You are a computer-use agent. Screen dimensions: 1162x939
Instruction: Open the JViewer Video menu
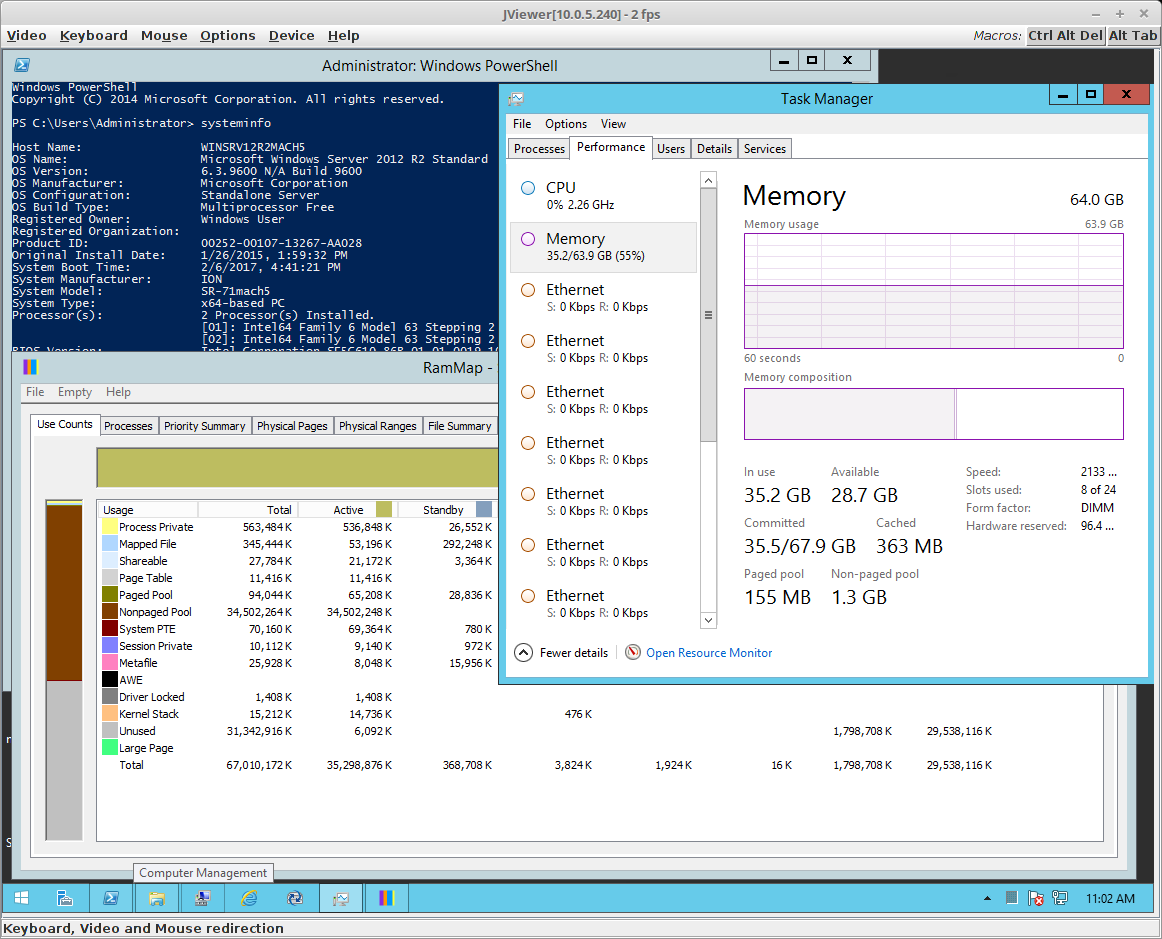[27, 36]
